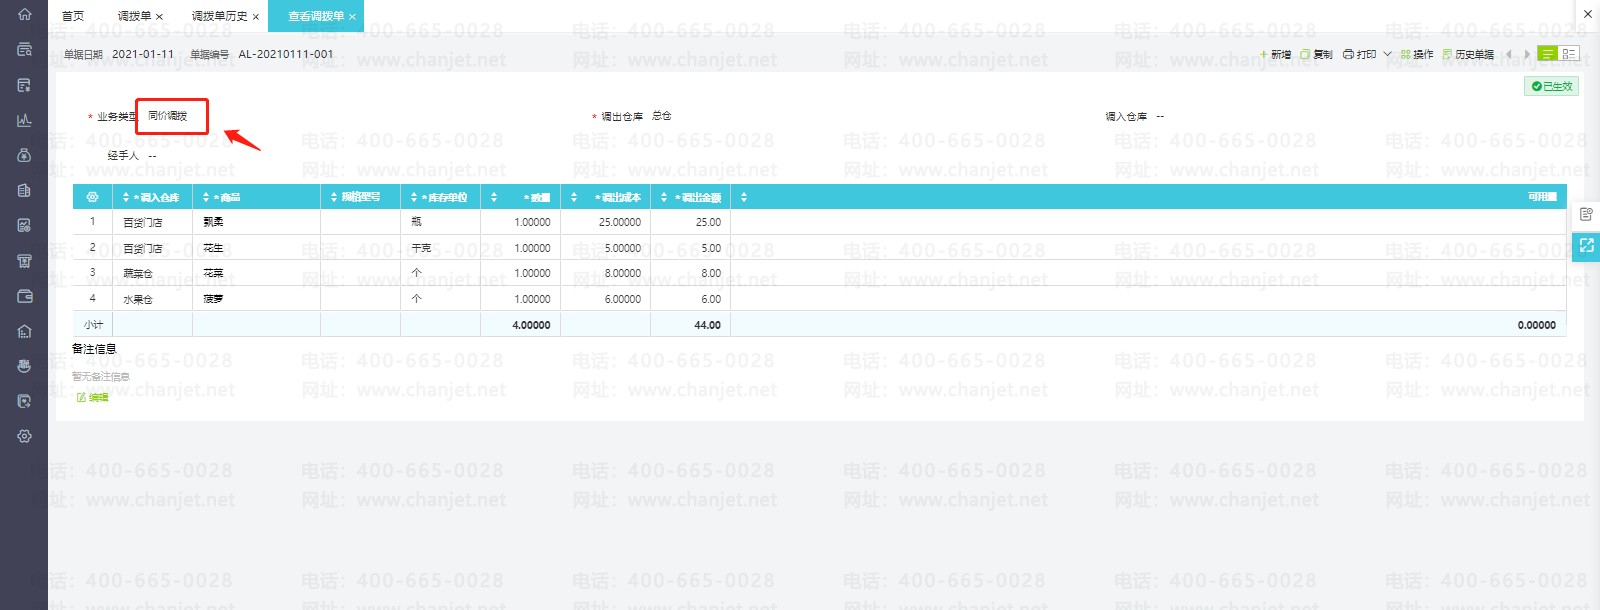Click the 复制 copy button
This screenshot has height=610, width=1600.
point(1316,54)
